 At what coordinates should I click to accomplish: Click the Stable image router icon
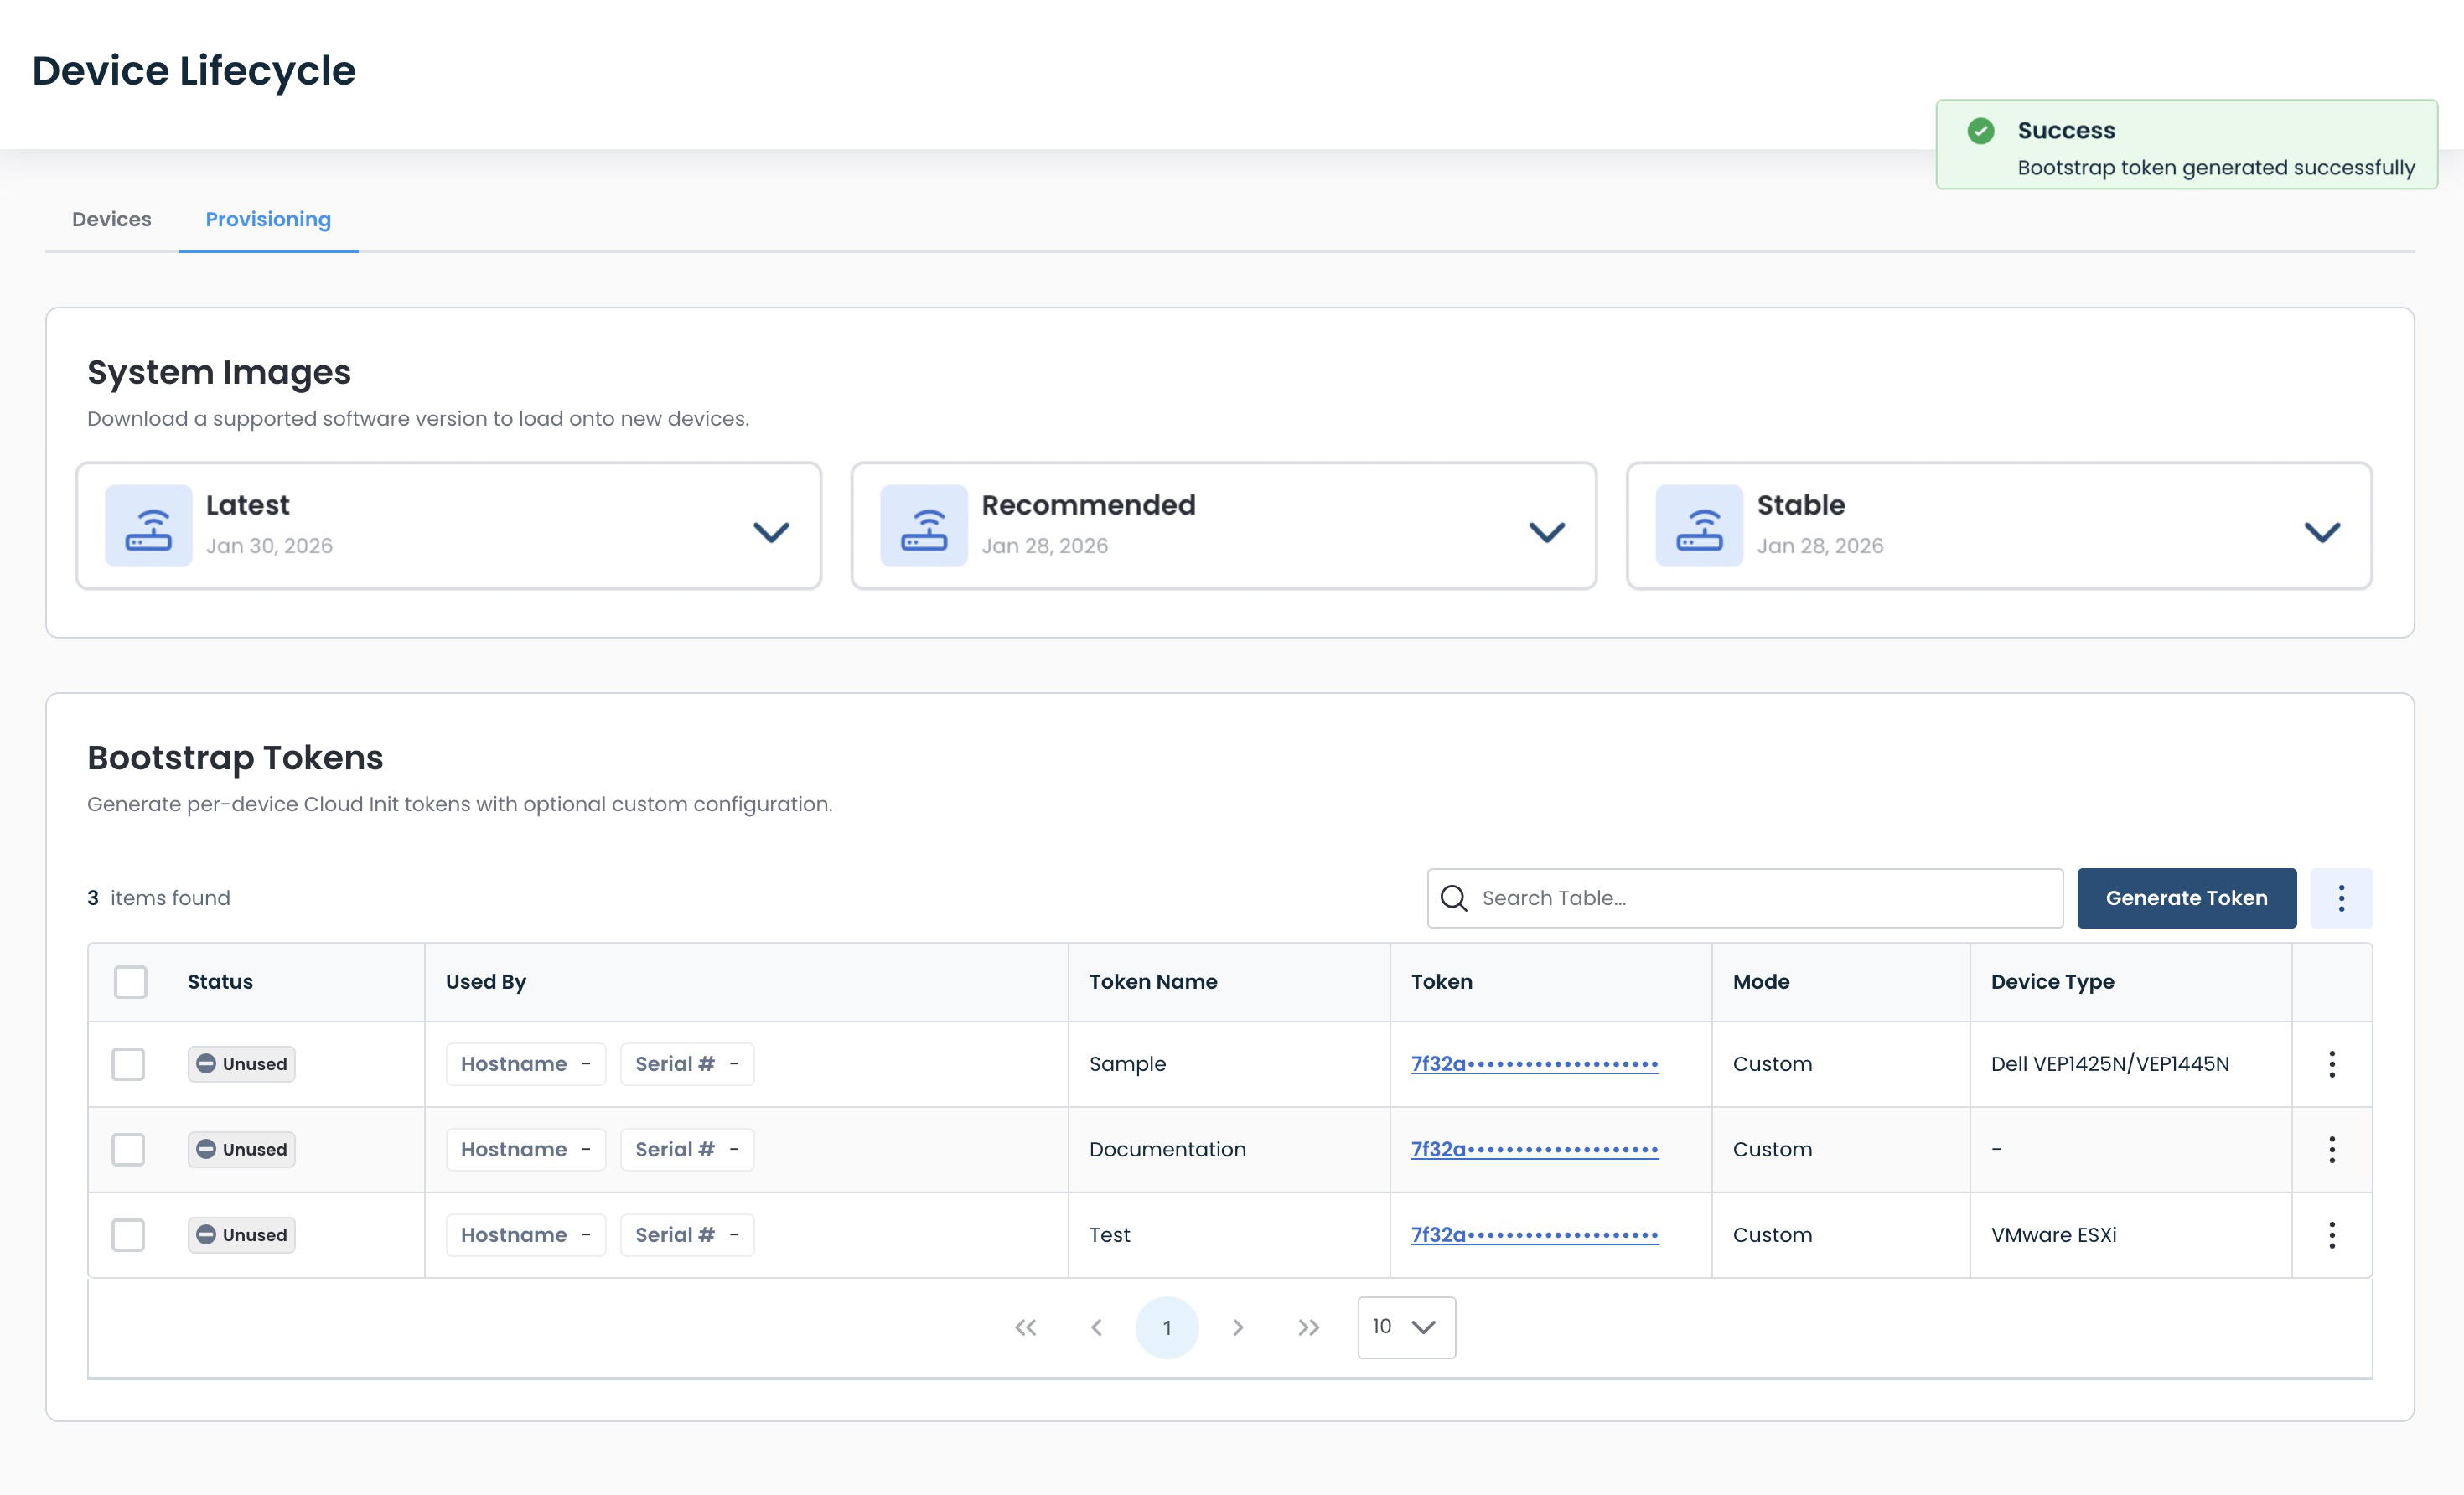(1699, 526)
